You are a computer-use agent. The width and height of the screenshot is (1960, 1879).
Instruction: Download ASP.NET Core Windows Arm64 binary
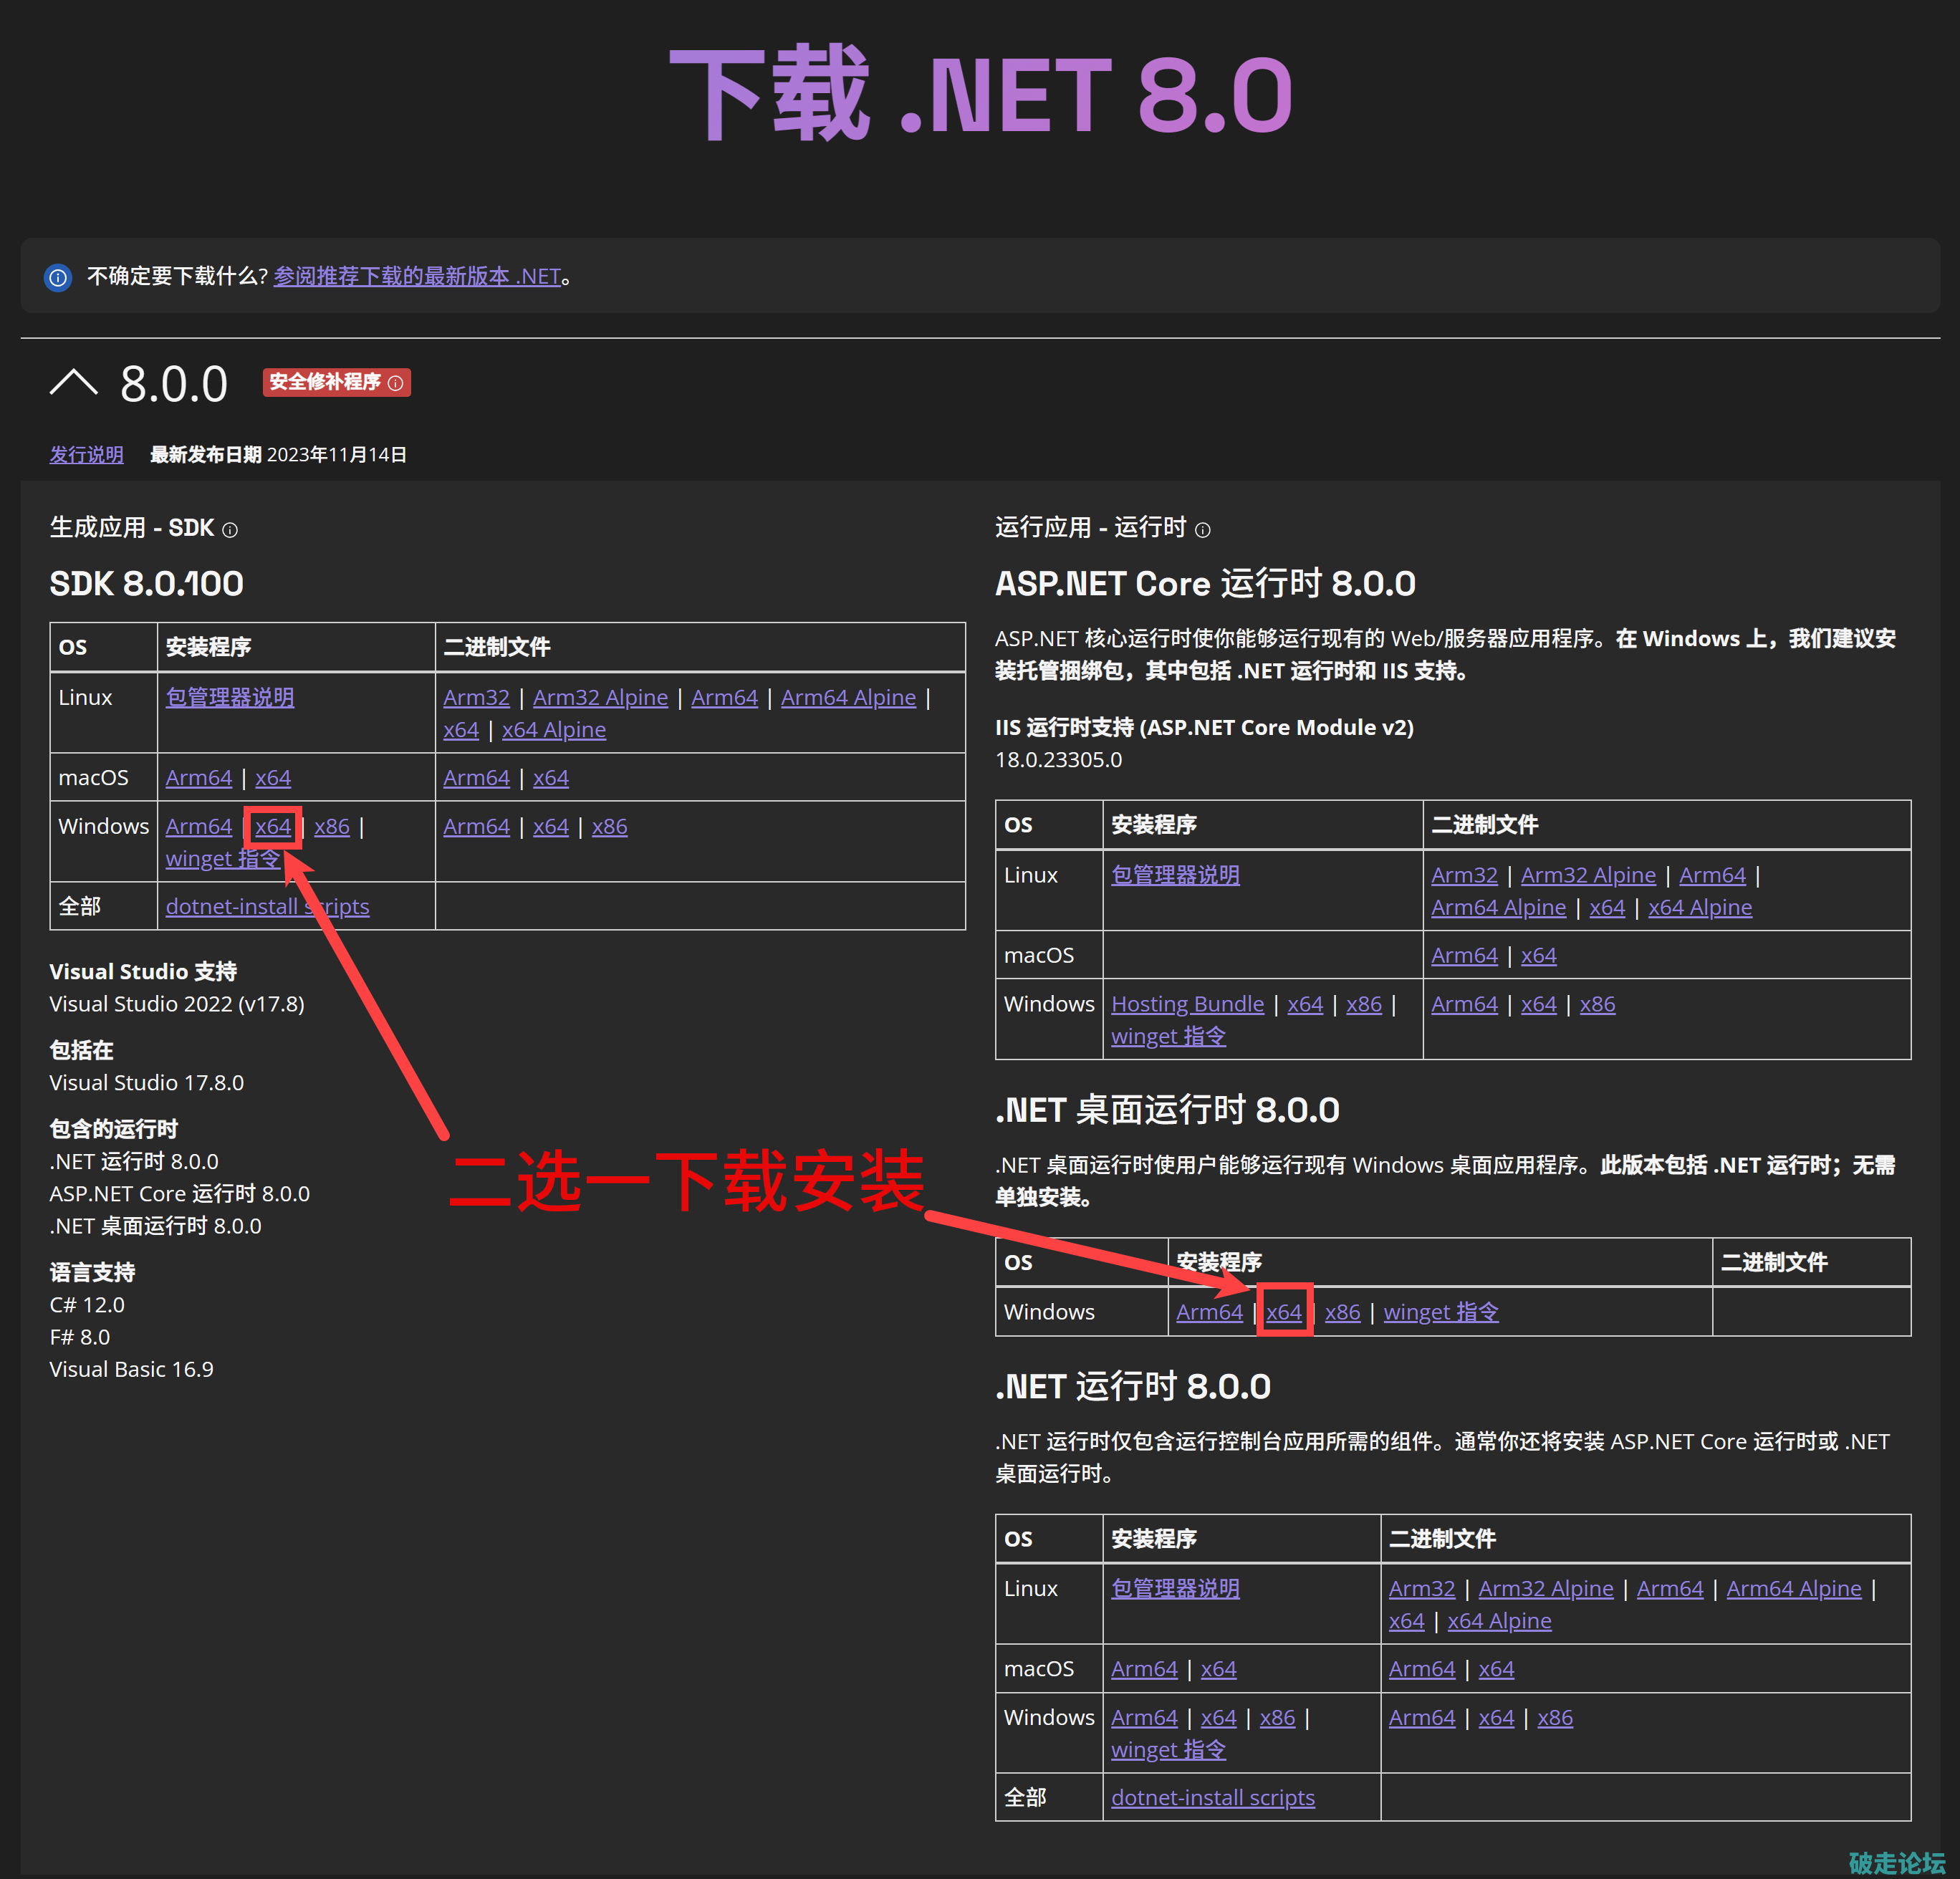coord(1465,1004)
